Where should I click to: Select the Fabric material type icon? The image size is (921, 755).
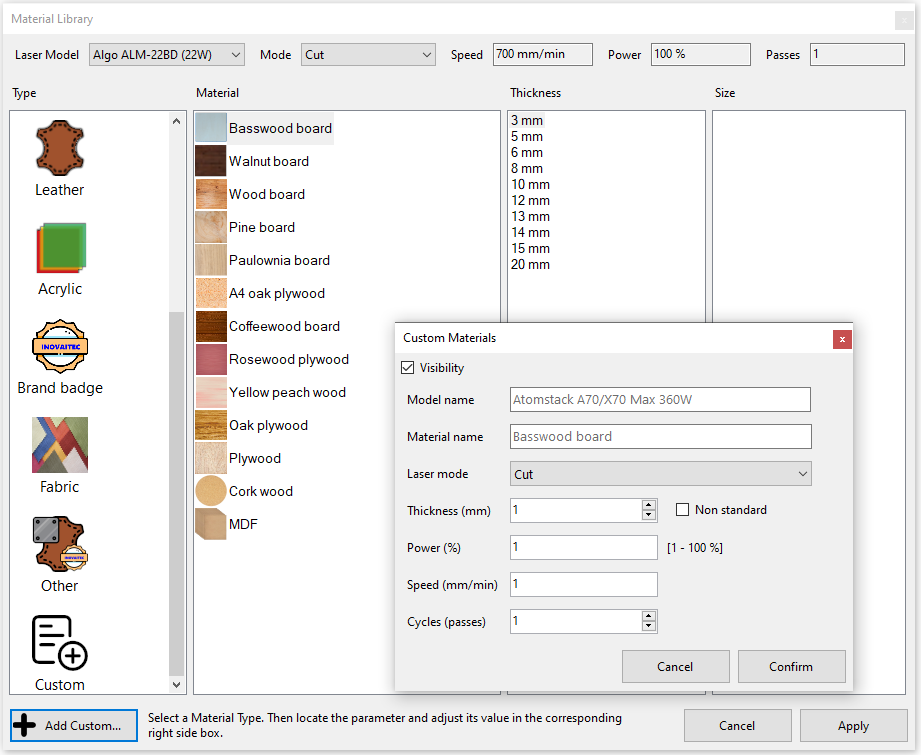coord(60,445)
